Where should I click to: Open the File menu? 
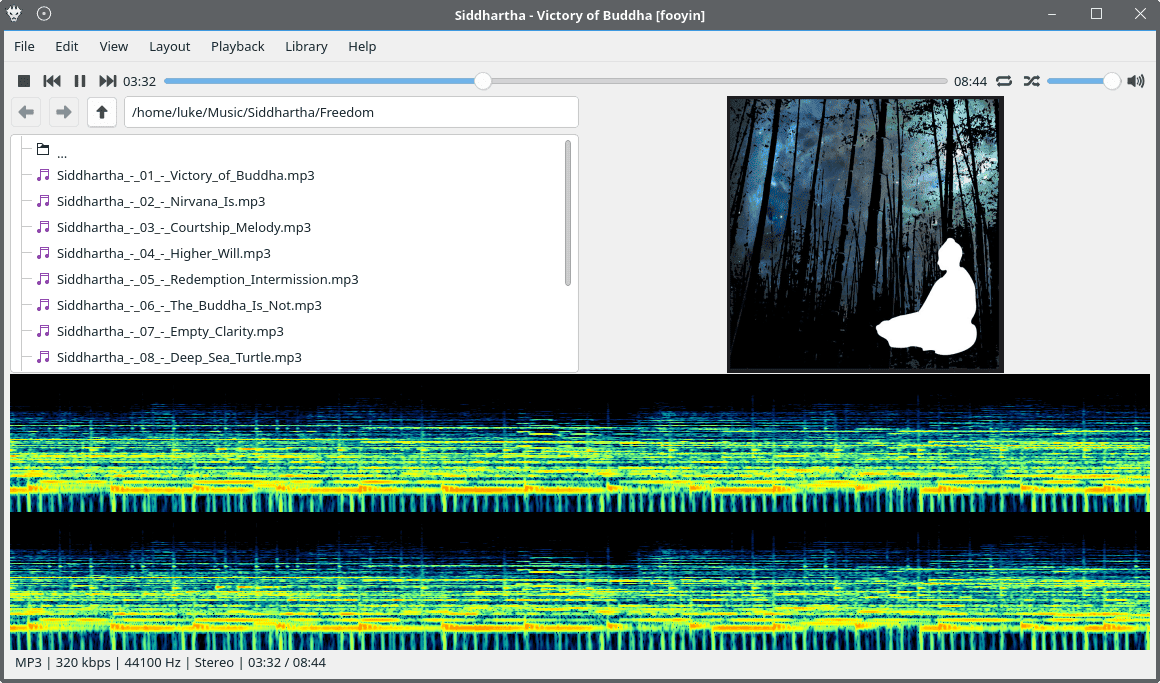tap(24, 46)
